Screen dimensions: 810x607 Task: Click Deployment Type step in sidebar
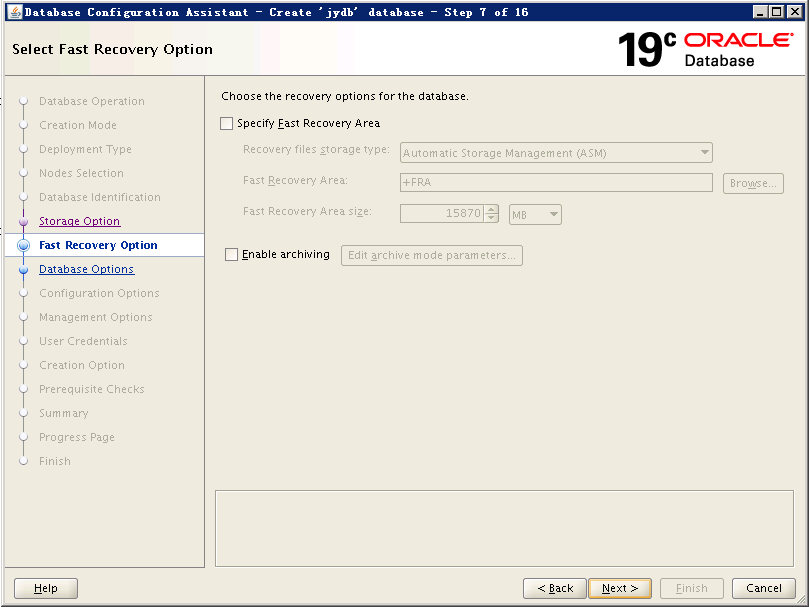pos(85,149)
